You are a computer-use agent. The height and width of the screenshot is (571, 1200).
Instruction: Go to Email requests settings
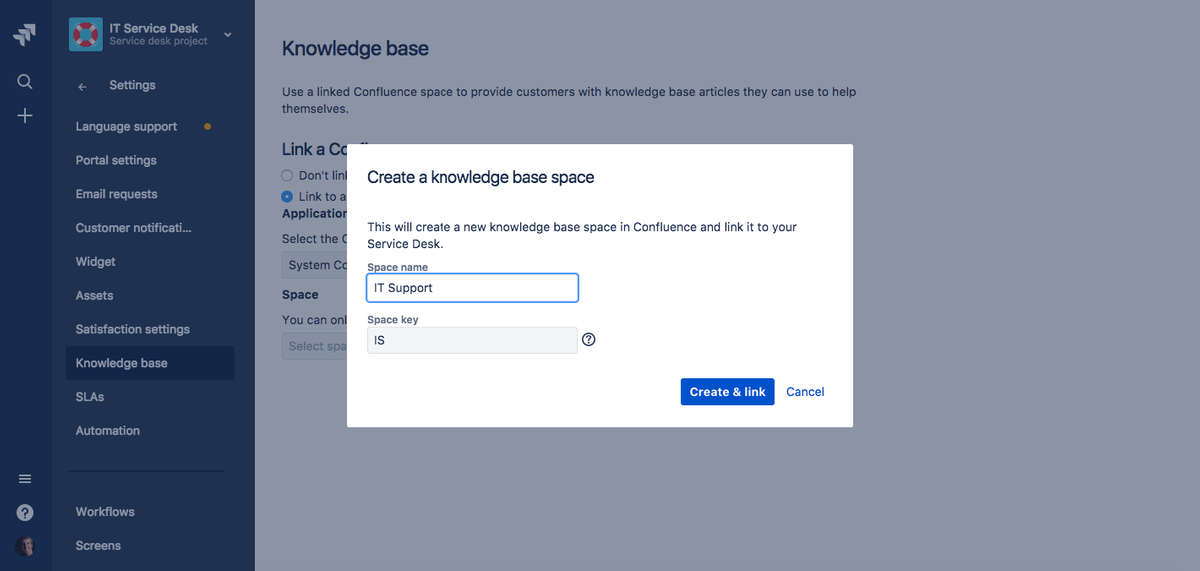pos(116,194)
